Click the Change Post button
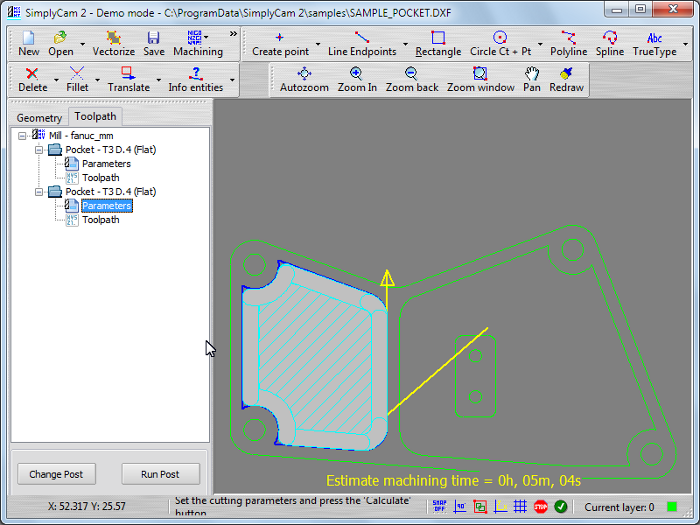Image resolution: width=700 pixels, height=525 pixels. [56, 474]
